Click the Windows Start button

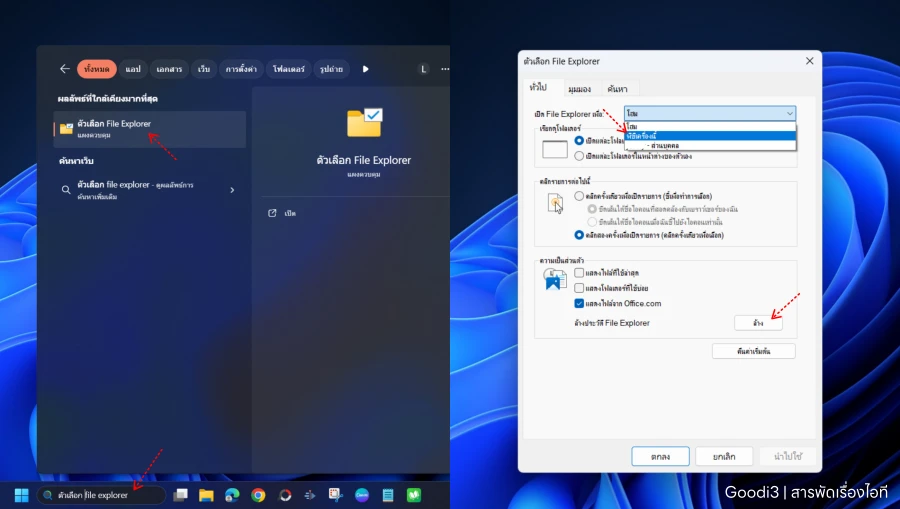coord(19,495)
